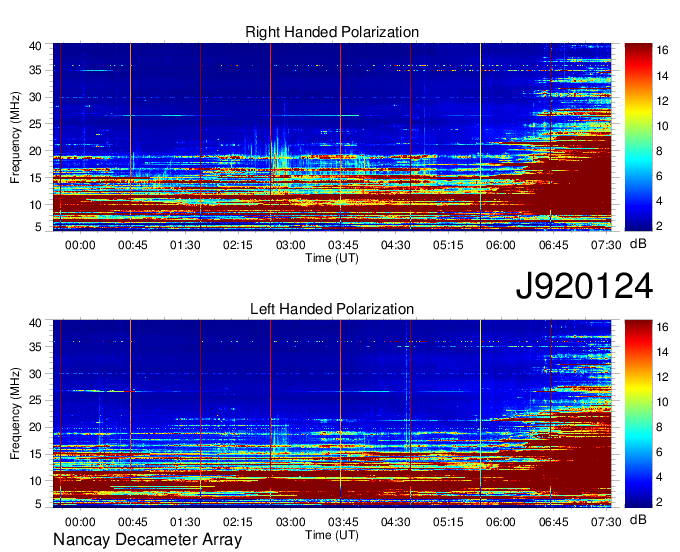Click the 16 dB label on the top colorbar
Image resolution: width=680 pixels, height=552 pixels.
tap(662, 50)
